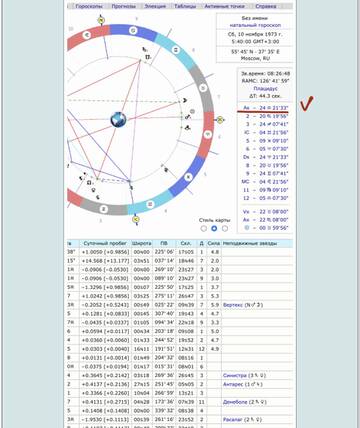Click the Moon glyph inside the chart
Screen dimensions: 360x428
(x=185, y=100)
